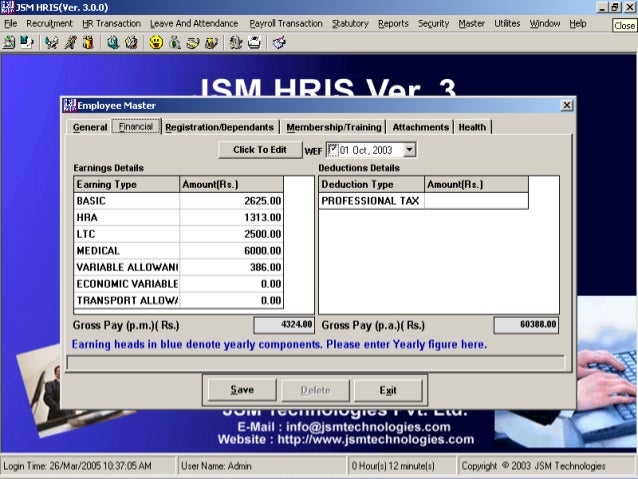Viewport: 638px width, 479px height.
Task: Select the VARIABLE ALLOWANCE earning row
Action: point(127,267)
